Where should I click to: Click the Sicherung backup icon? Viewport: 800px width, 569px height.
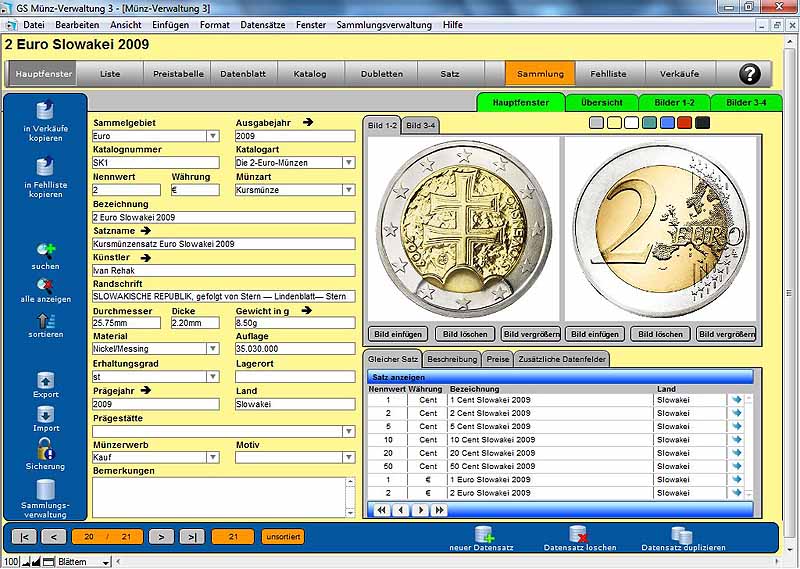(45, 449)
